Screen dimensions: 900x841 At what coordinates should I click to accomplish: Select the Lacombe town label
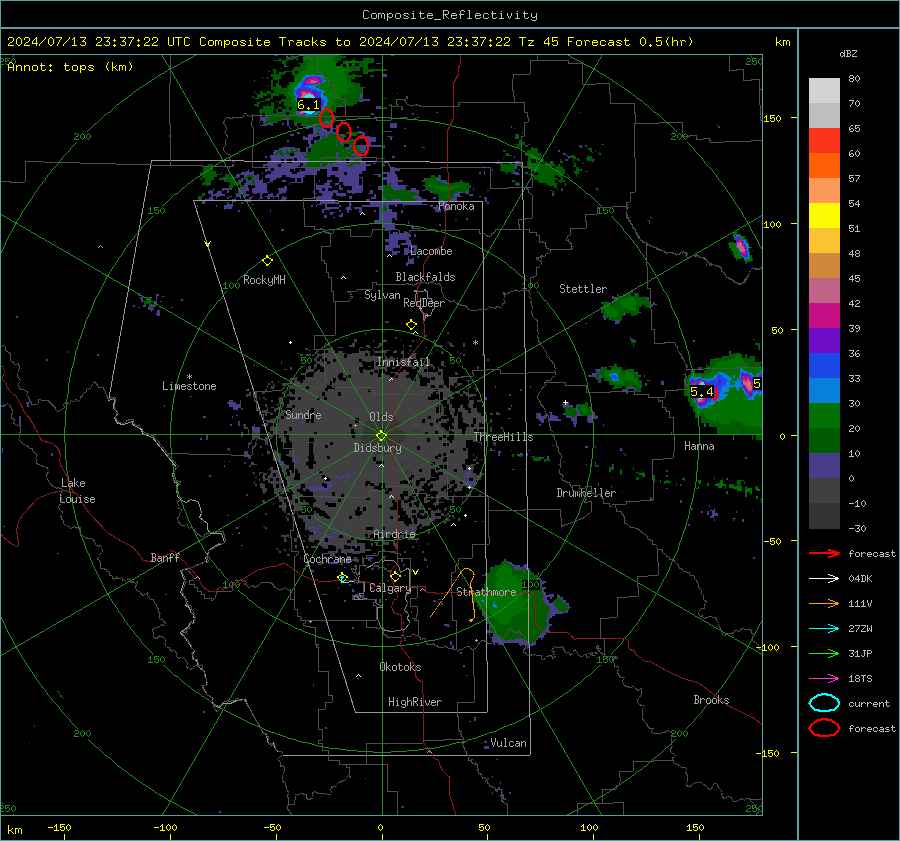point(431,251)
